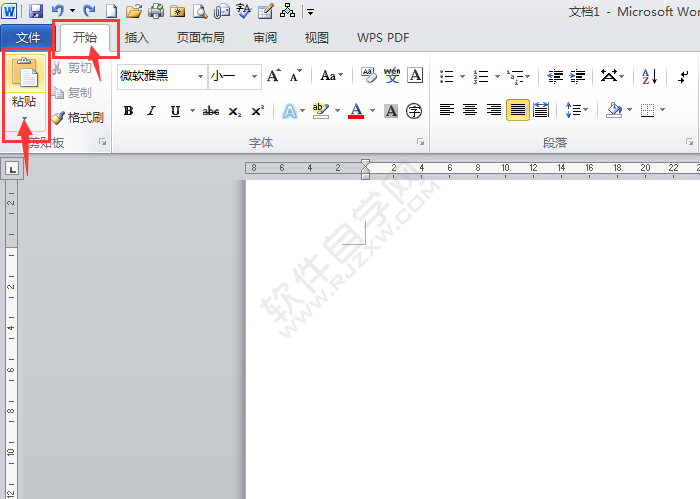Click the 复制 button
The height and width of the screenshot is (499, 700).
pos(71,93)
